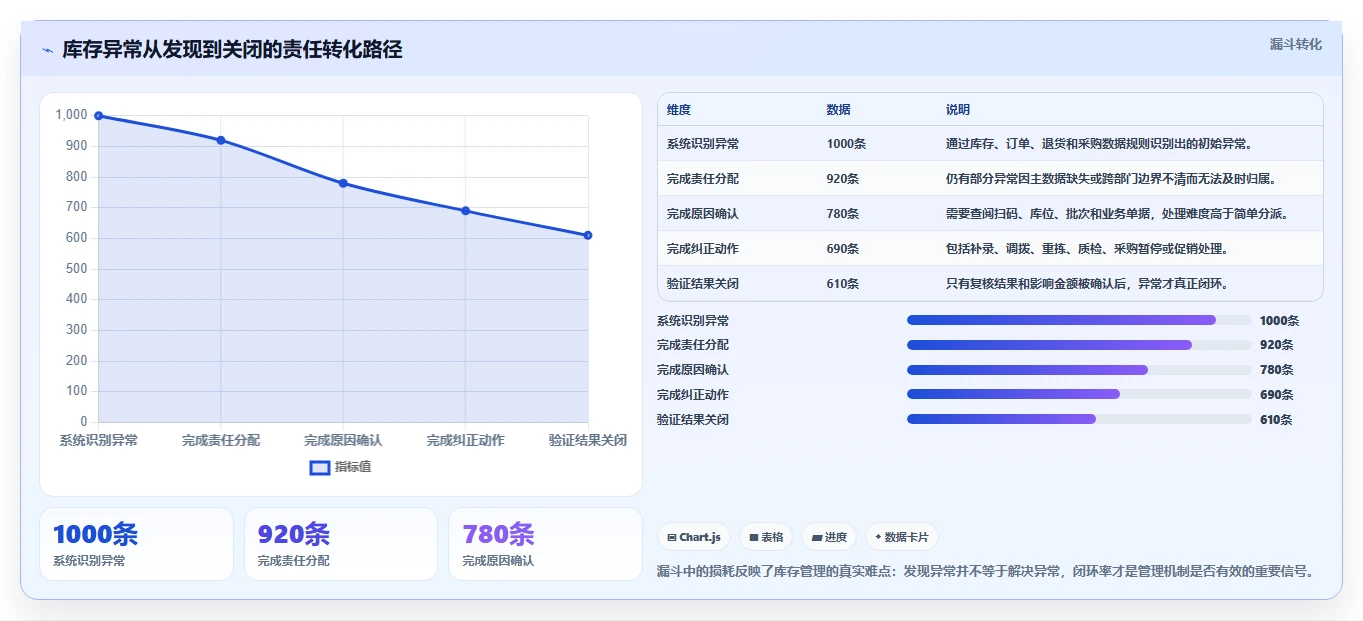Click the lightning icon beside the title

coord(47,50)
